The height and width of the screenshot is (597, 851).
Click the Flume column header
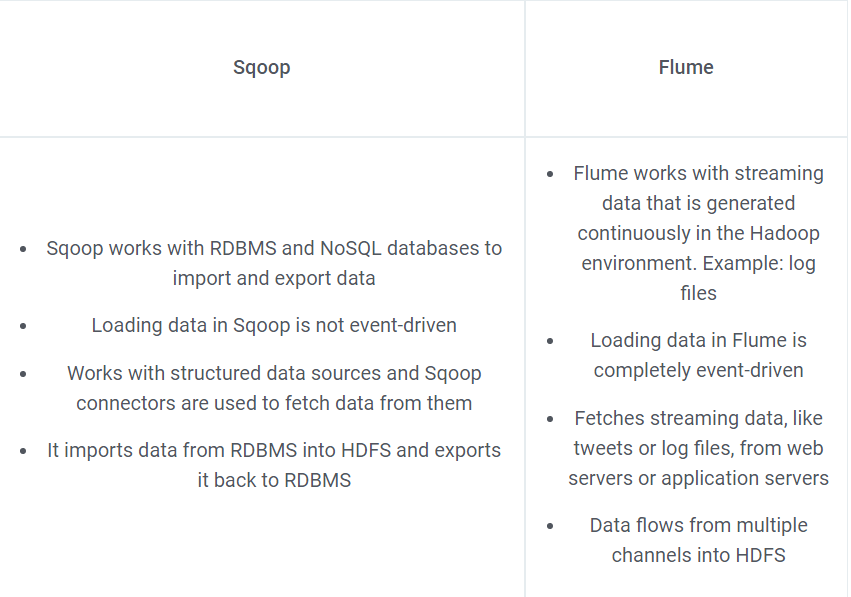coord(686,68)
